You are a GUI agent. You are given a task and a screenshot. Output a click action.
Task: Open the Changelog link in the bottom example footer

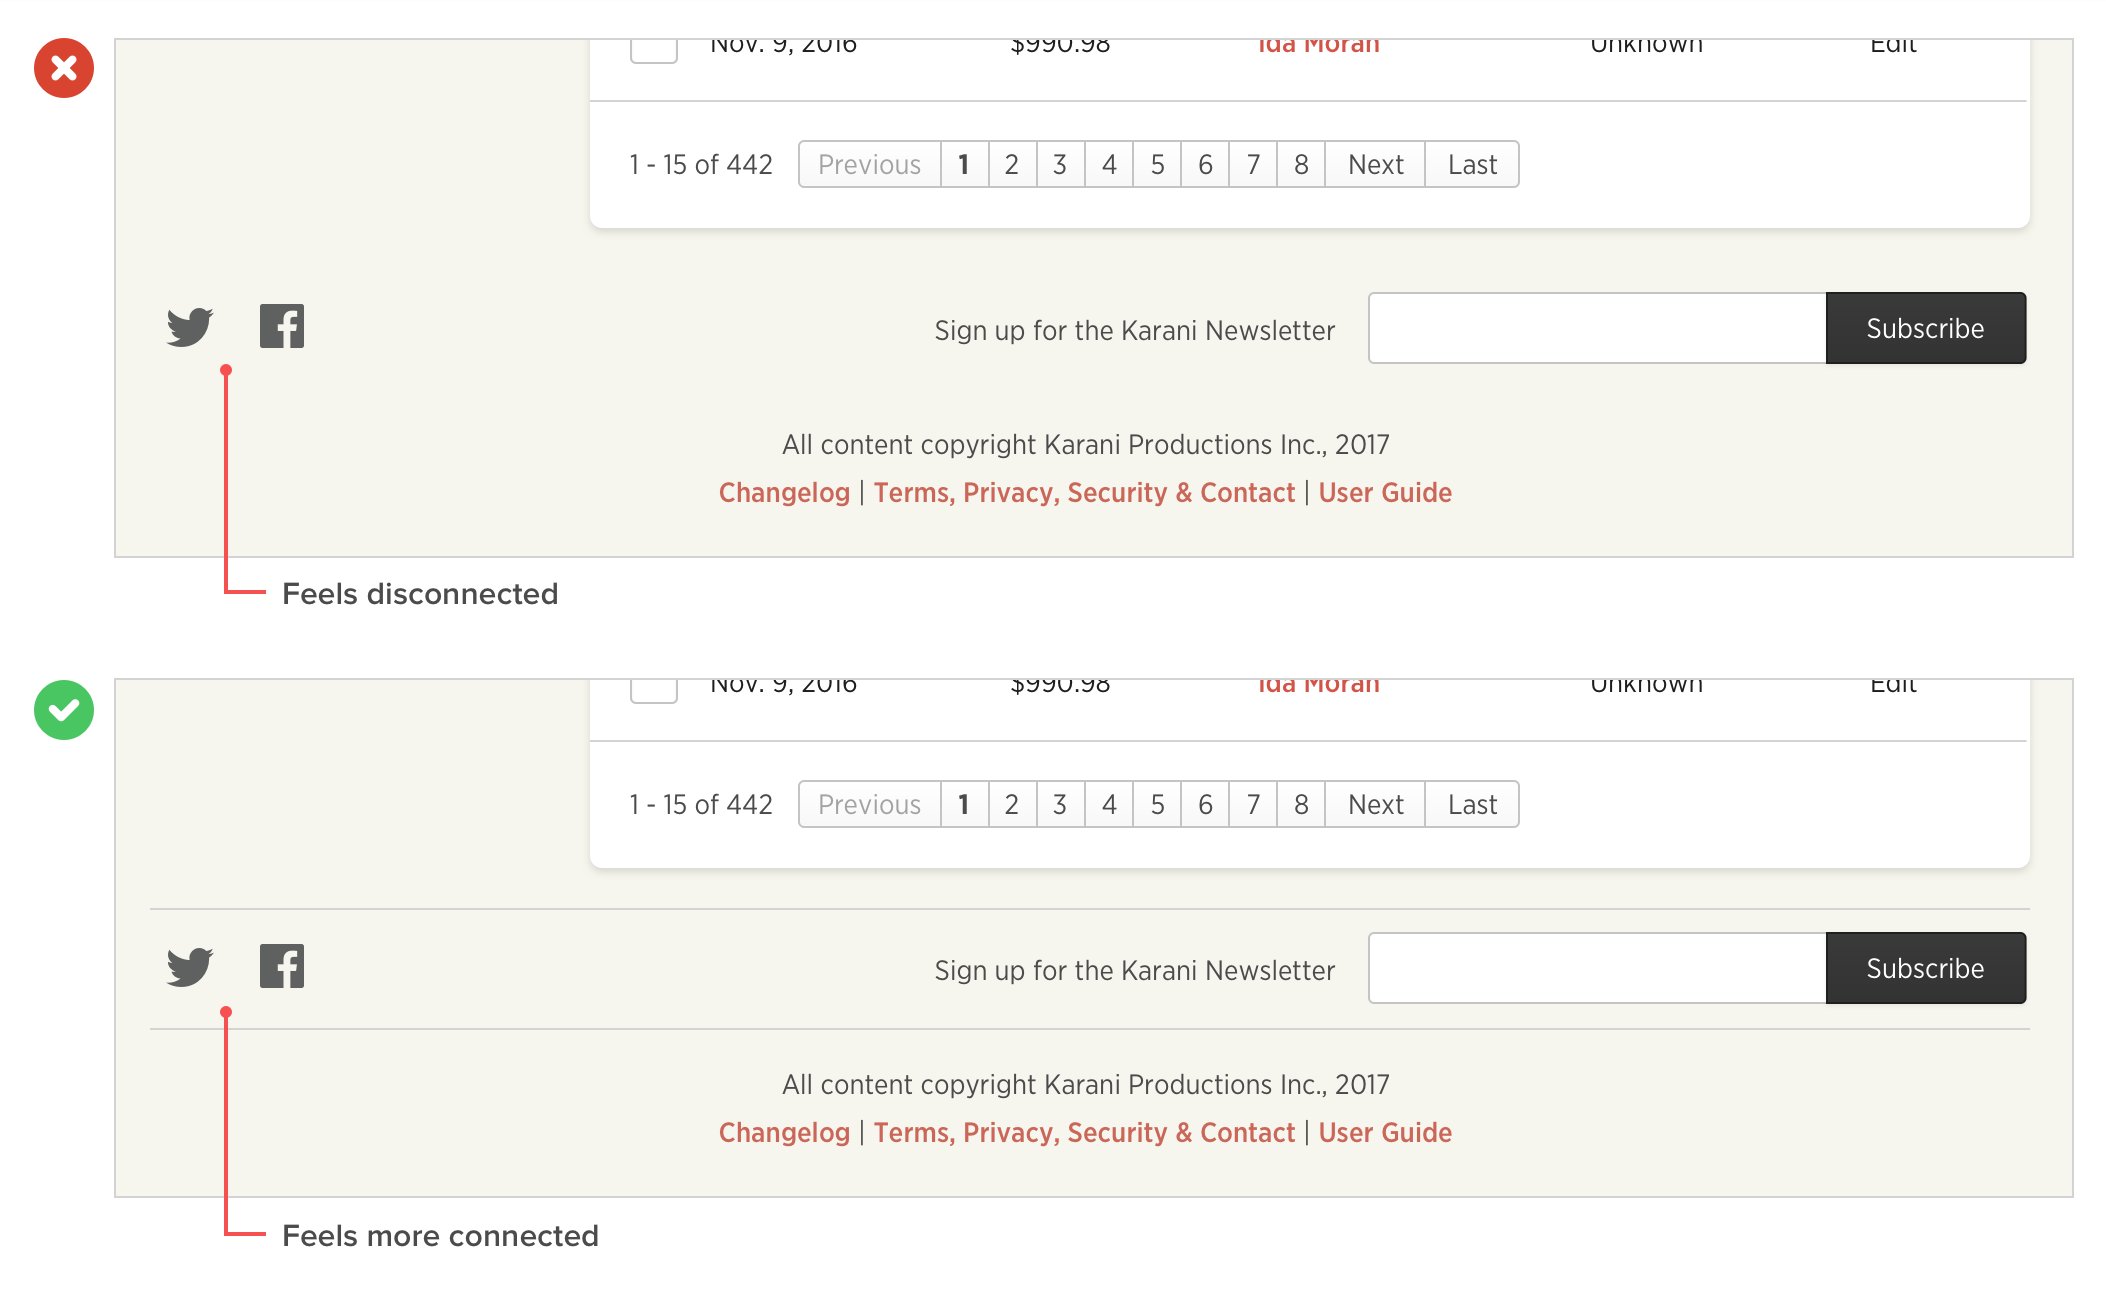(784, 1133)
